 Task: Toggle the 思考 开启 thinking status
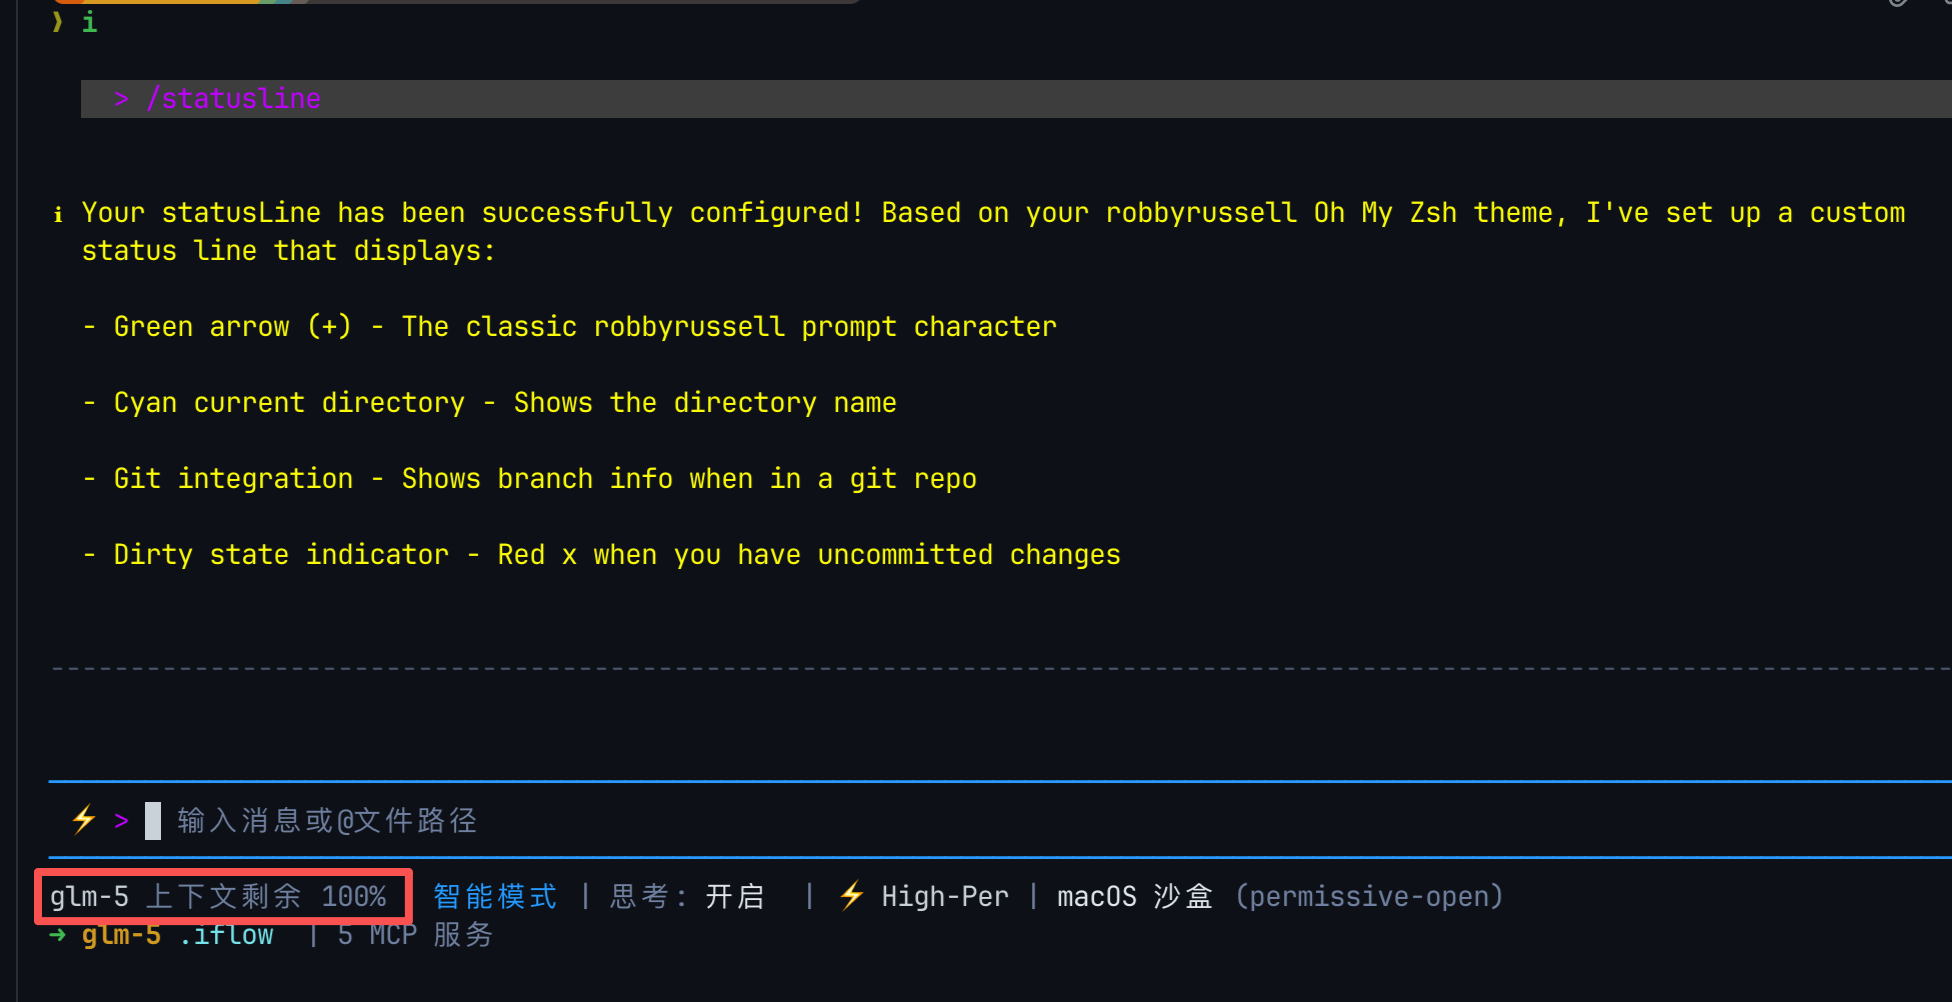click(687, 896)
